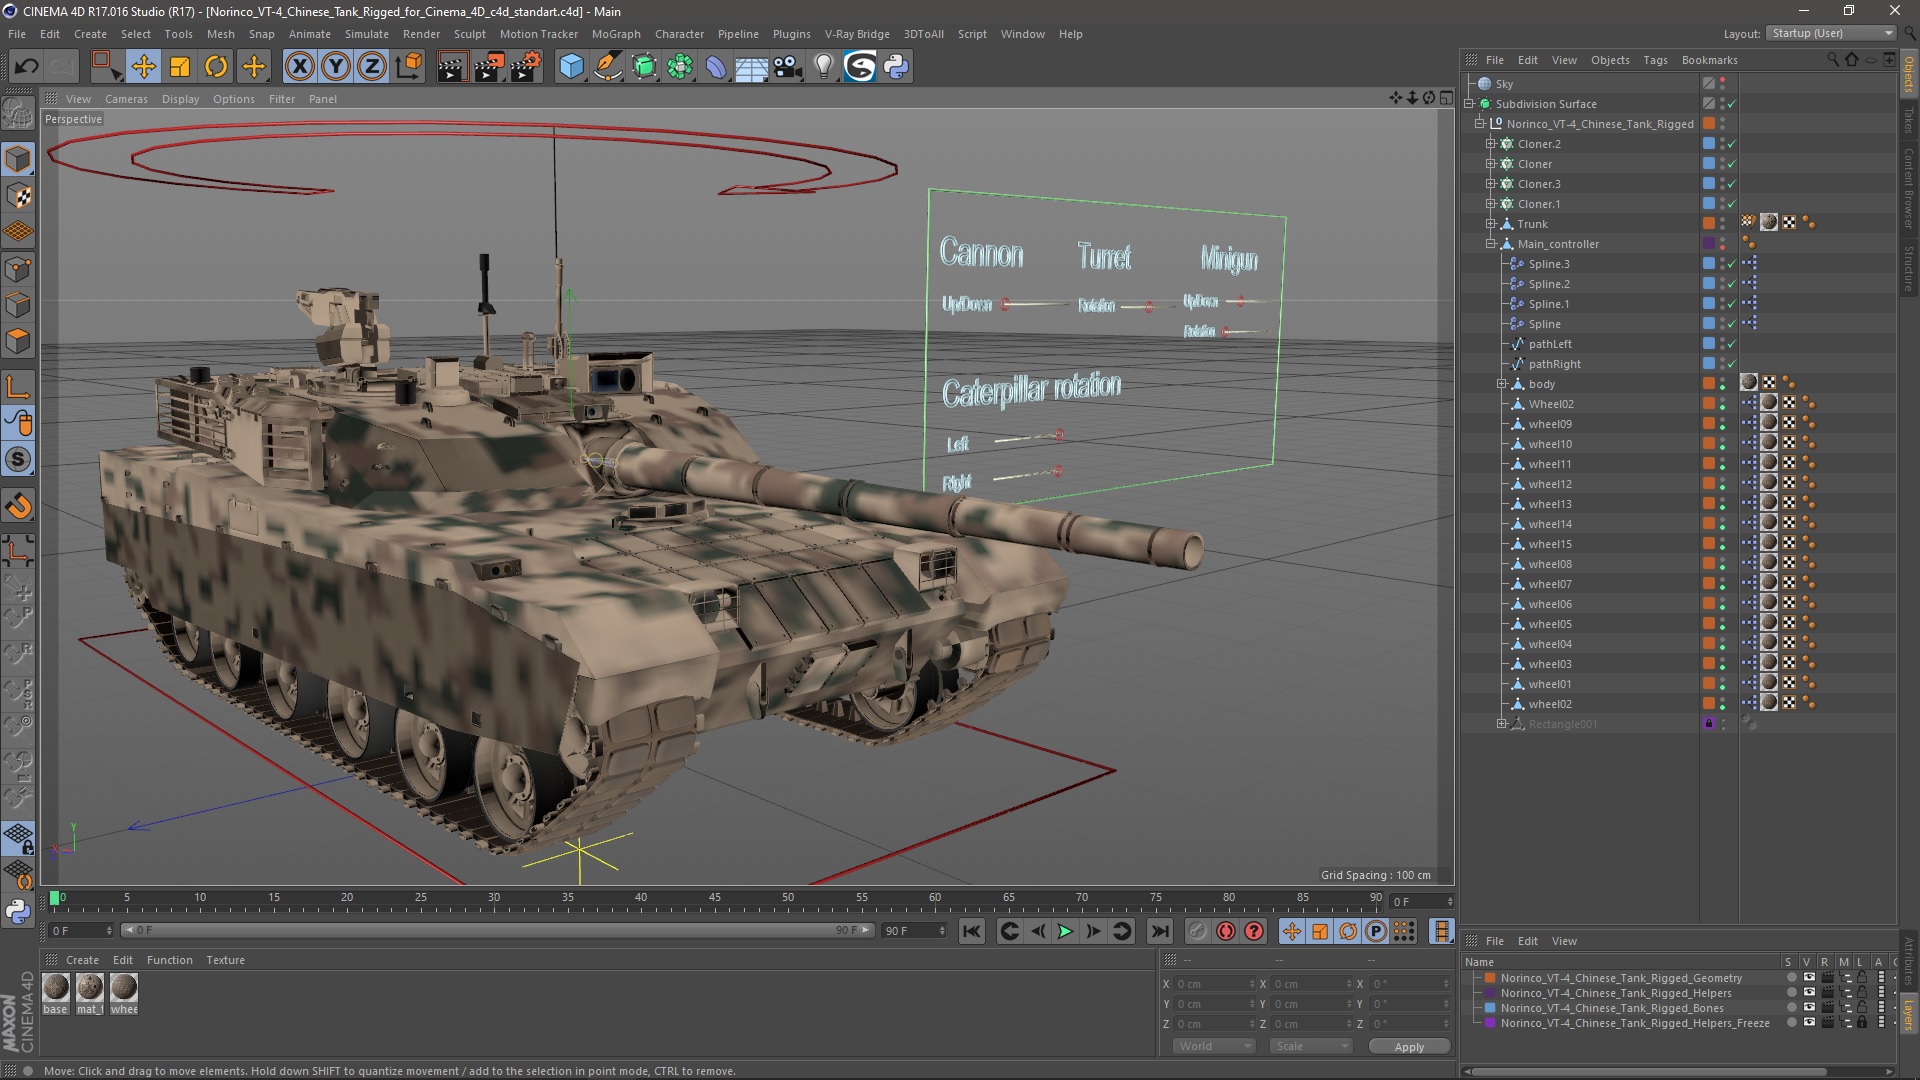This screenshot has width=1920, height=1080.
Task: Click the X position input field
Action: tap(1213, 984)
